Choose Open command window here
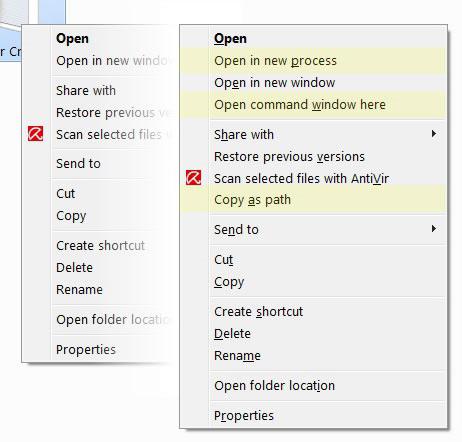 [313, 105]
